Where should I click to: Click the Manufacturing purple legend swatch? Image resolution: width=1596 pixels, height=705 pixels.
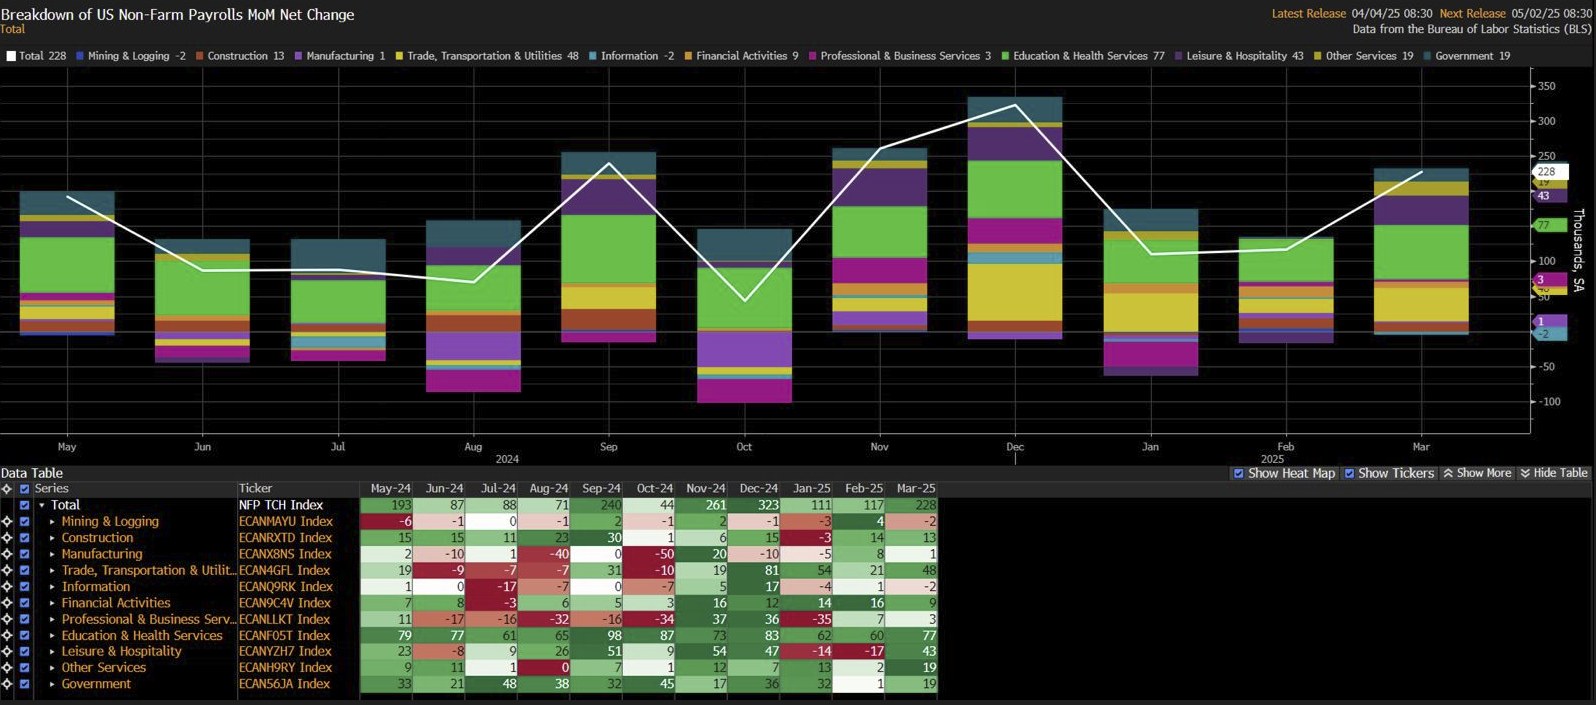[298, 57]
